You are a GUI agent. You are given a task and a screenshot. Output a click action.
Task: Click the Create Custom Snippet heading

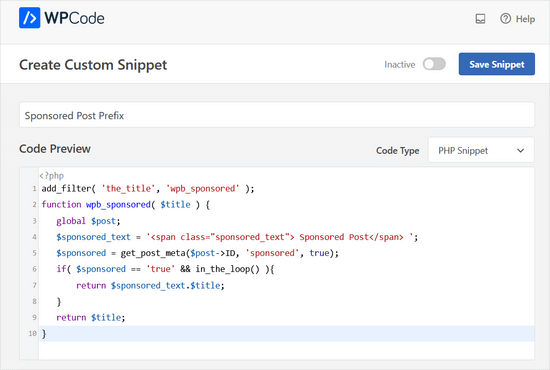tap(93, 65)
